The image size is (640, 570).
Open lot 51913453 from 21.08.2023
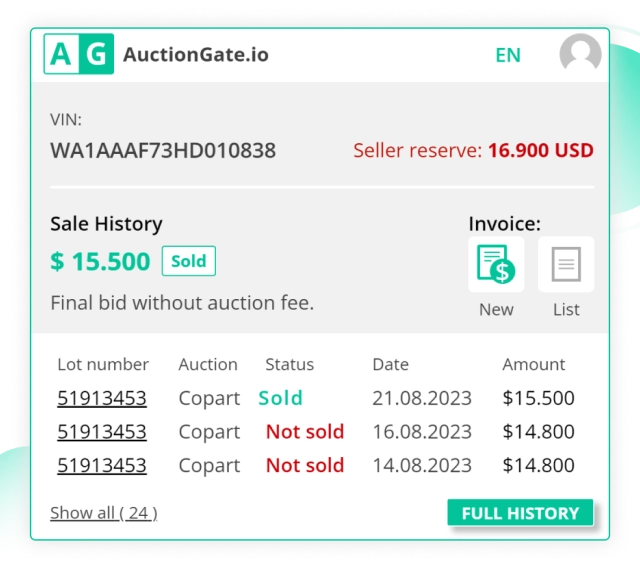pos(102,398)
